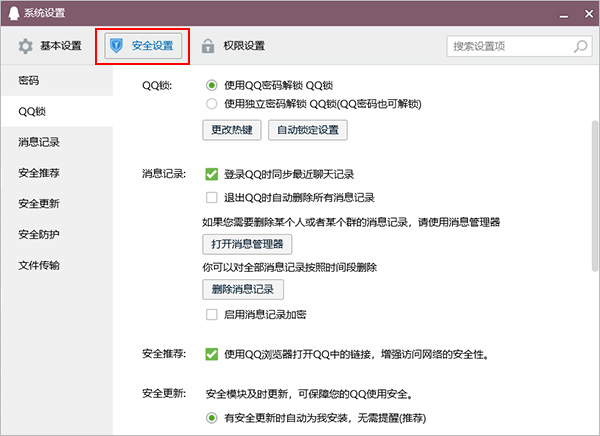The height and width of the screenshot is (436, 600).
Task: Click the magnifier search icon
Action: 580,46
